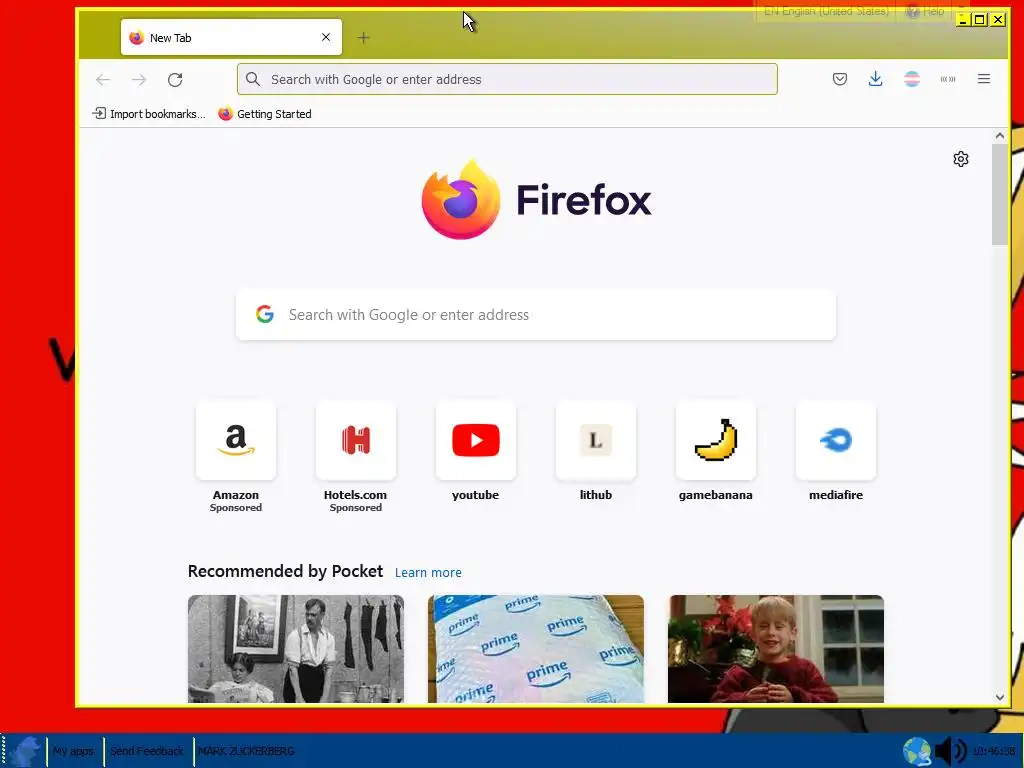Open new tab personalize gear settings
The image size is (1024, 768).
(961, 159)
